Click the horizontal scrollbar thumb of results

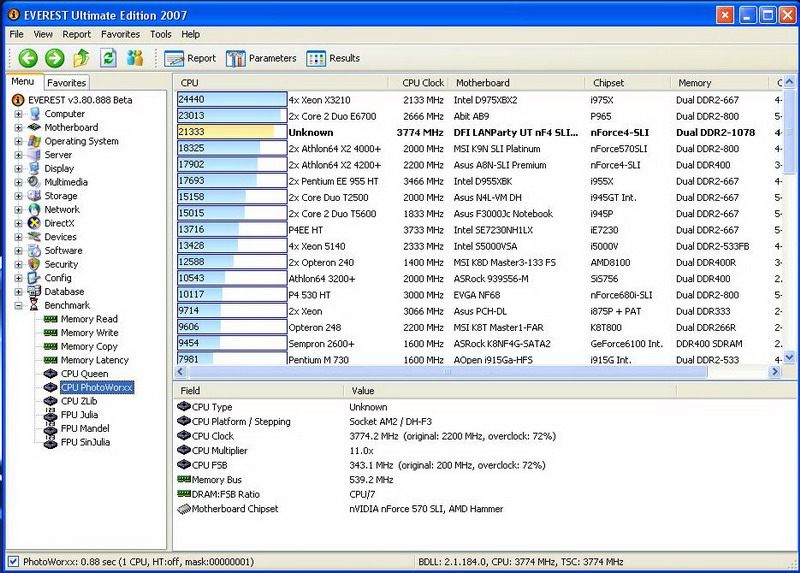[x=447, y=371]
